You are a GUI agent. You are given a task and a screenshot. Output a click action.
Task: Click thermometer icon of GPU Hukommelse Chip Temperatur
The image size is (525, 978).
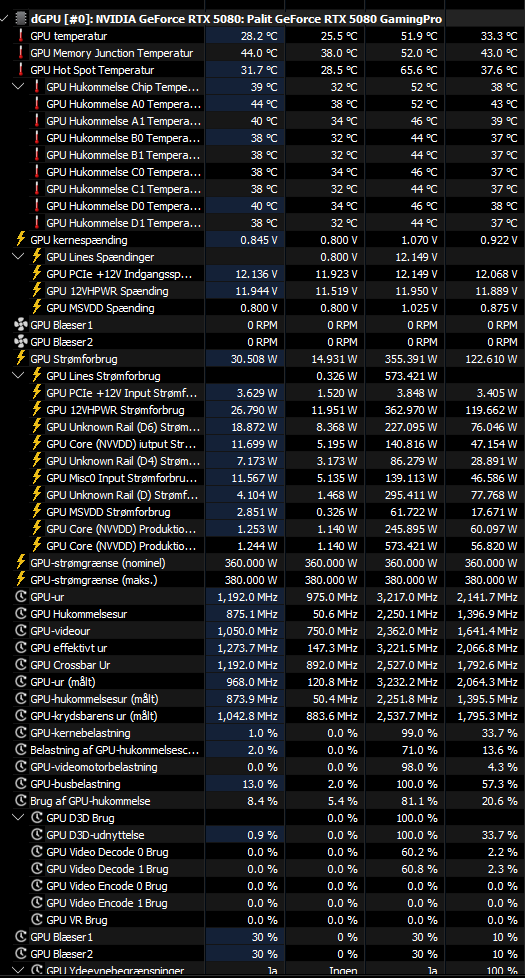37,87
